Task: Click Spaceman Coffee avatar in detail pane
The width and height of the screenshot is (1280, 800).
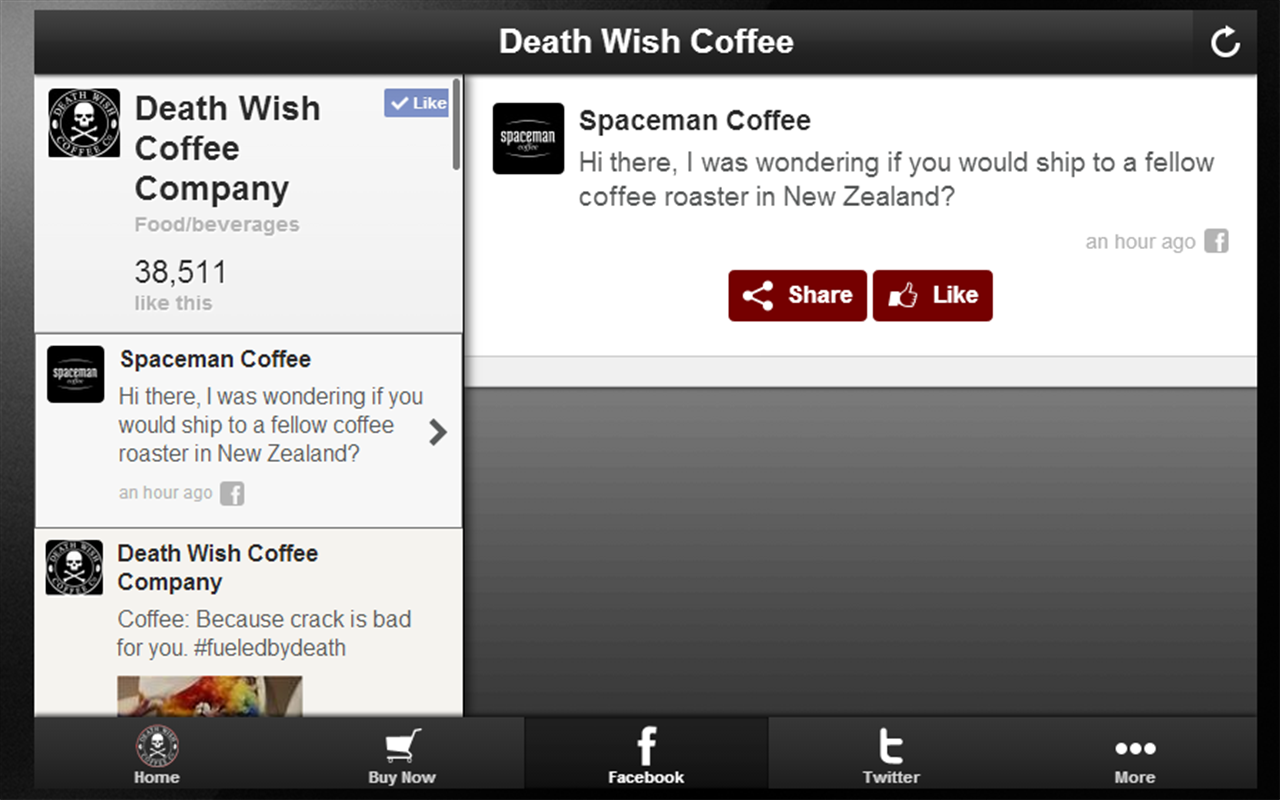Action: click(528, 138)
